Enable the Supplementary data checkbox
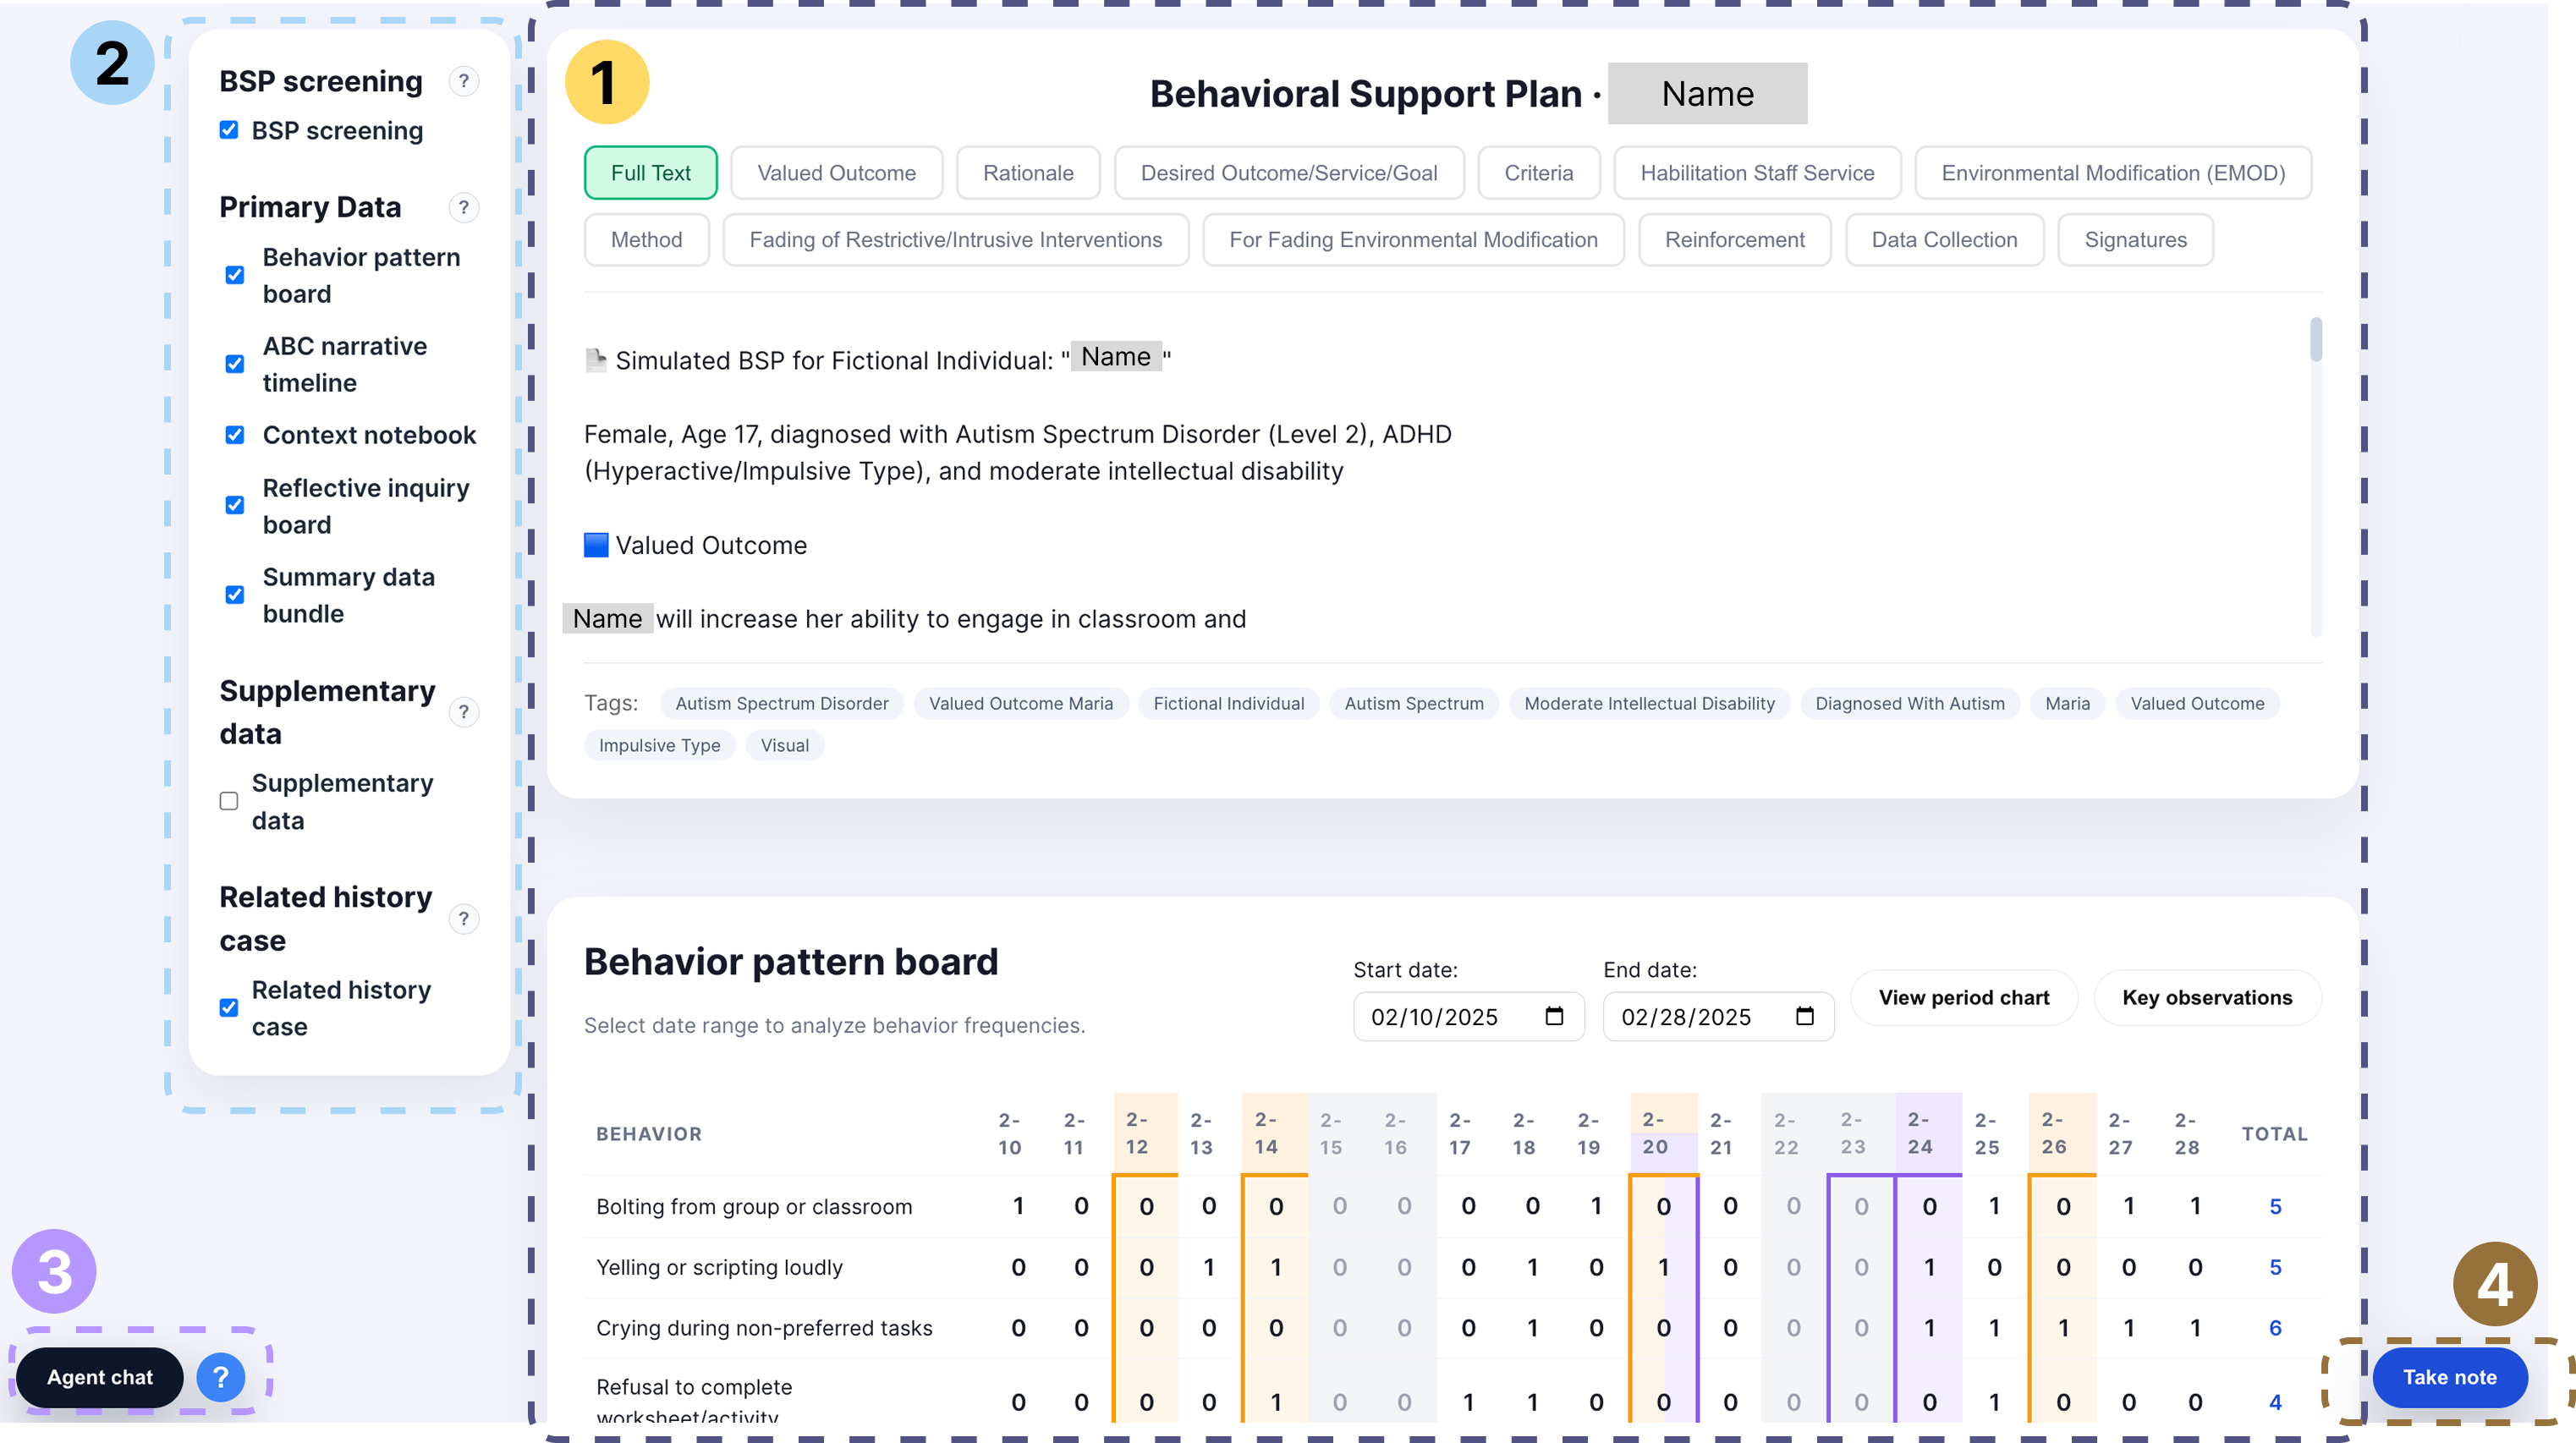This screenshot has height=1443, width=2576. [228, 801]
